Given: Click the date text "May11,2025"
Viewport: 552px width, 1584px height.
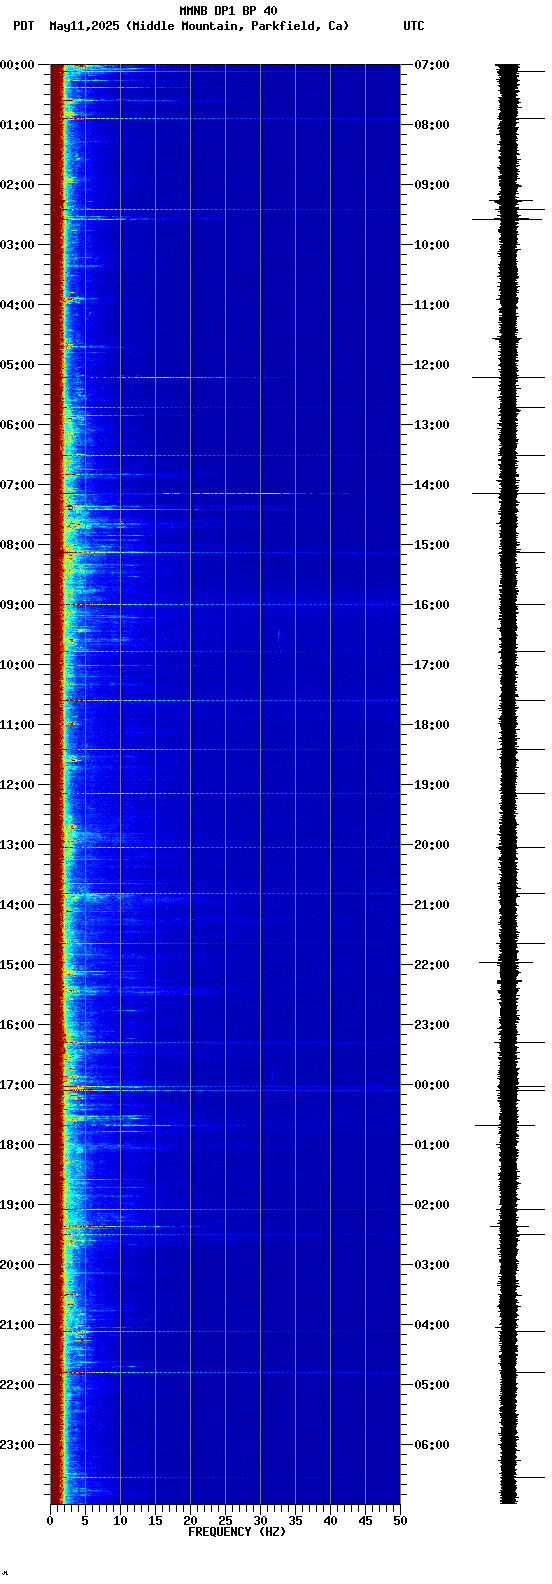Looking at the screenshot, I should pyautogui.click(x=84, y=26).
